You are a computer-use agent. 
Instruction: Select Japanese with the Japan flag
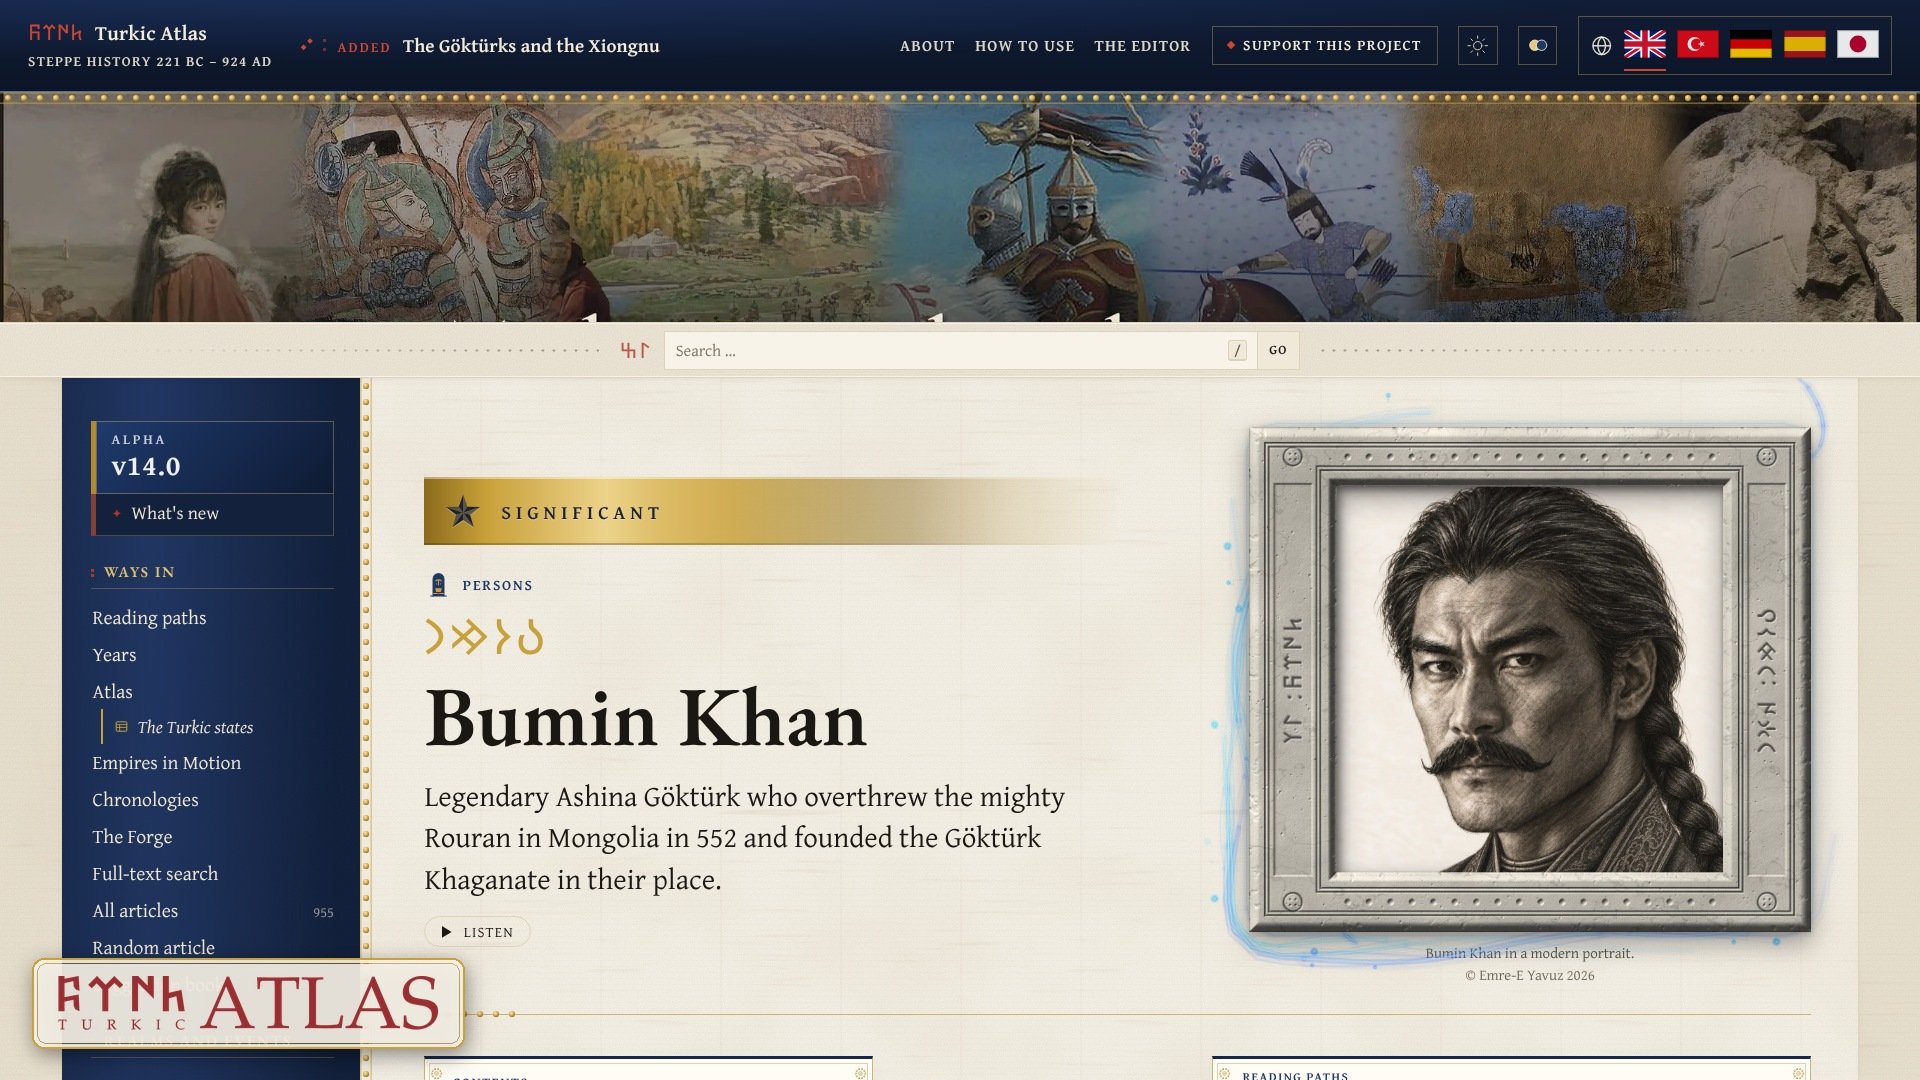pos(1857,44)
